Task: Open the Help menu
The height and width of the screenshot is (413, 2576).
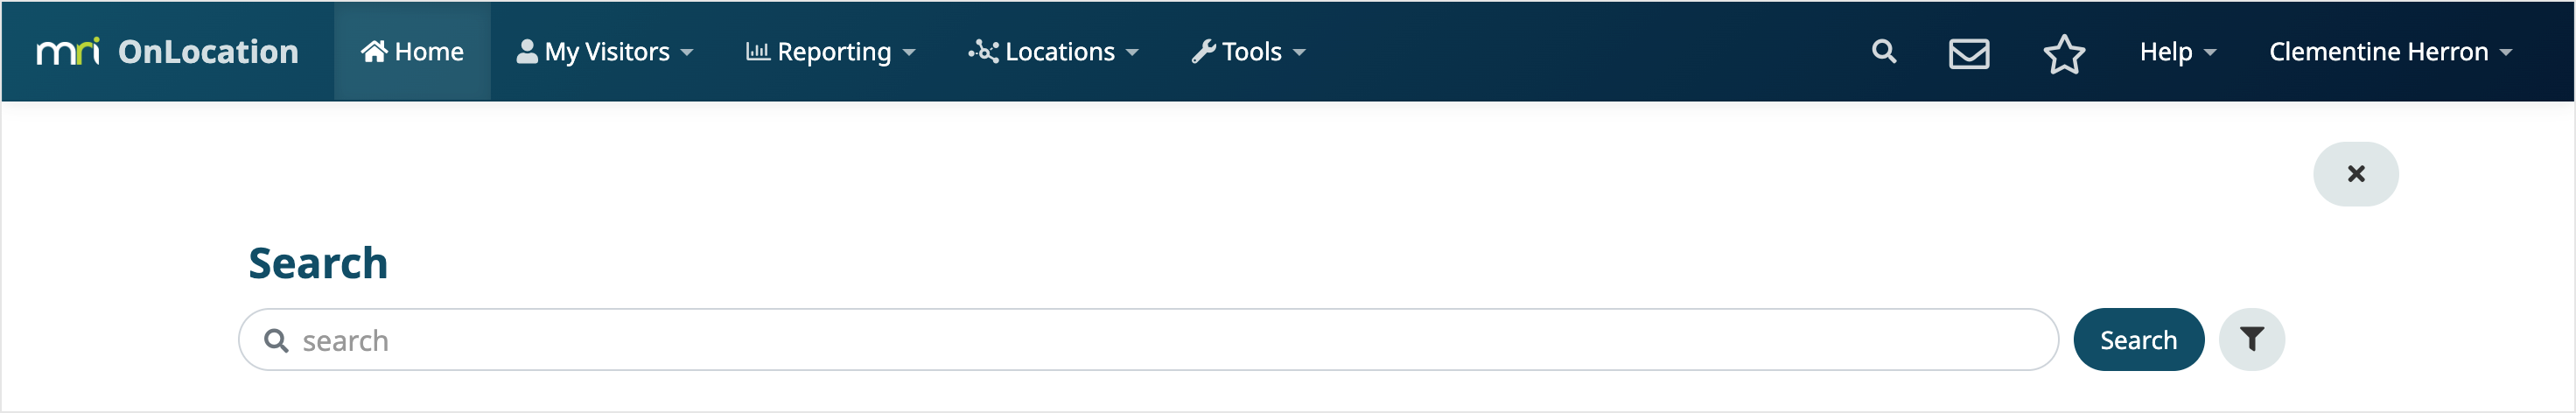Action: (x=2177, y=51)
